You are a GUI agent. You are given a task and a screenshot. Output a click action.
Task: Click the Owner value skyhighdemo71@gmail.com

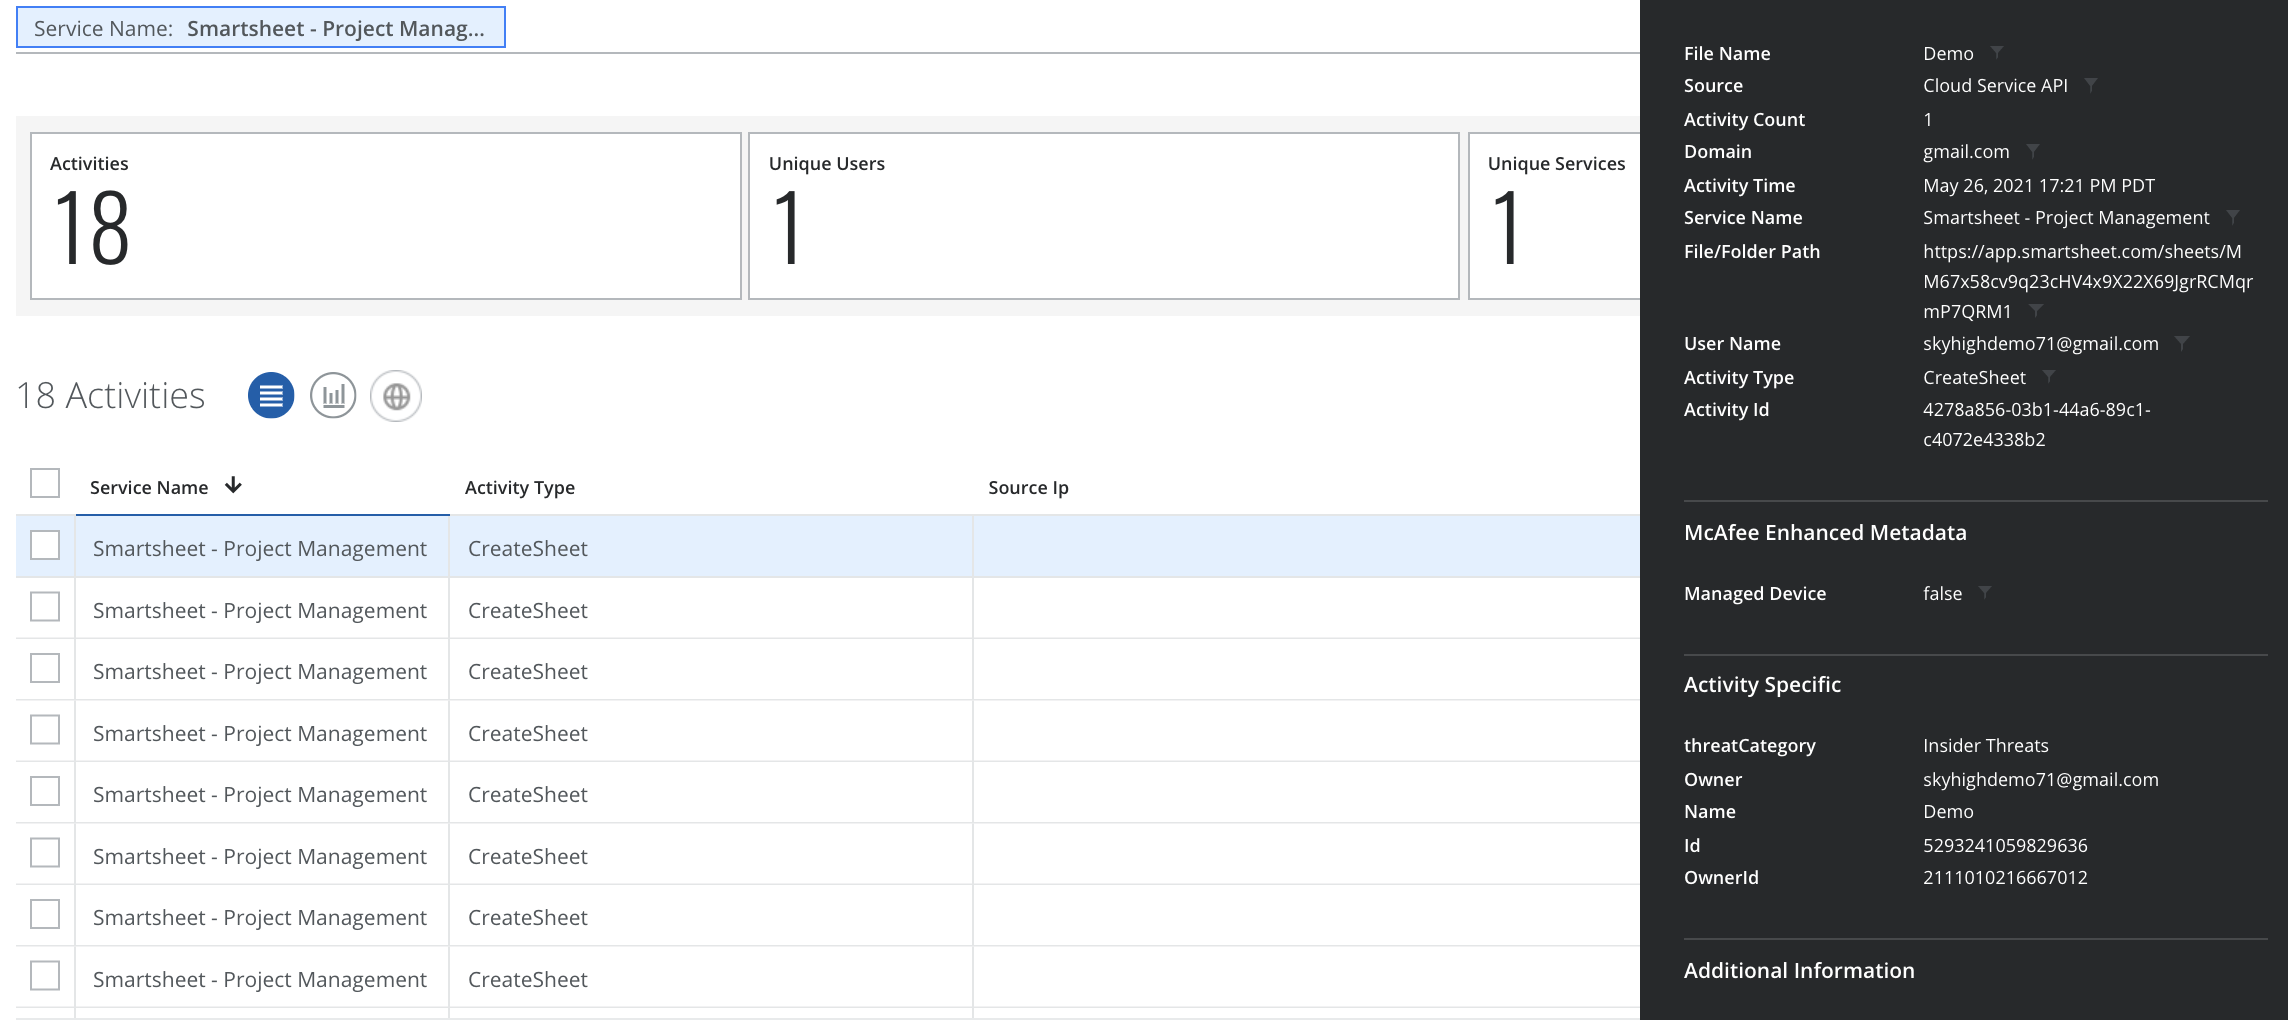(2041, 779)
